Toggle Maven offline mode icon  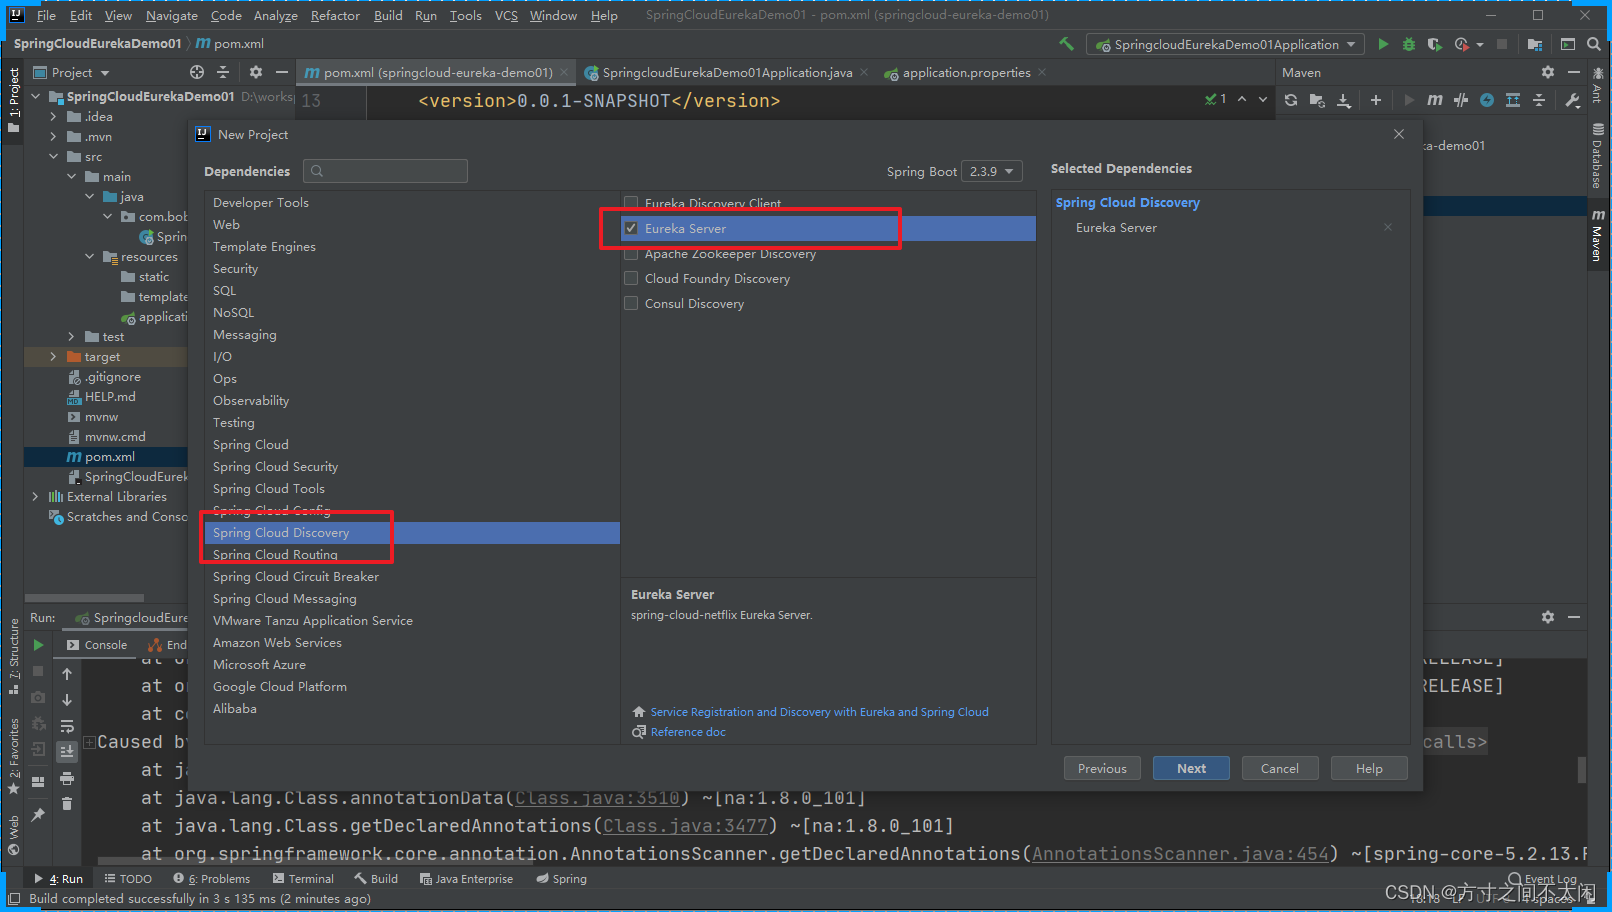tap(1461, 100)
